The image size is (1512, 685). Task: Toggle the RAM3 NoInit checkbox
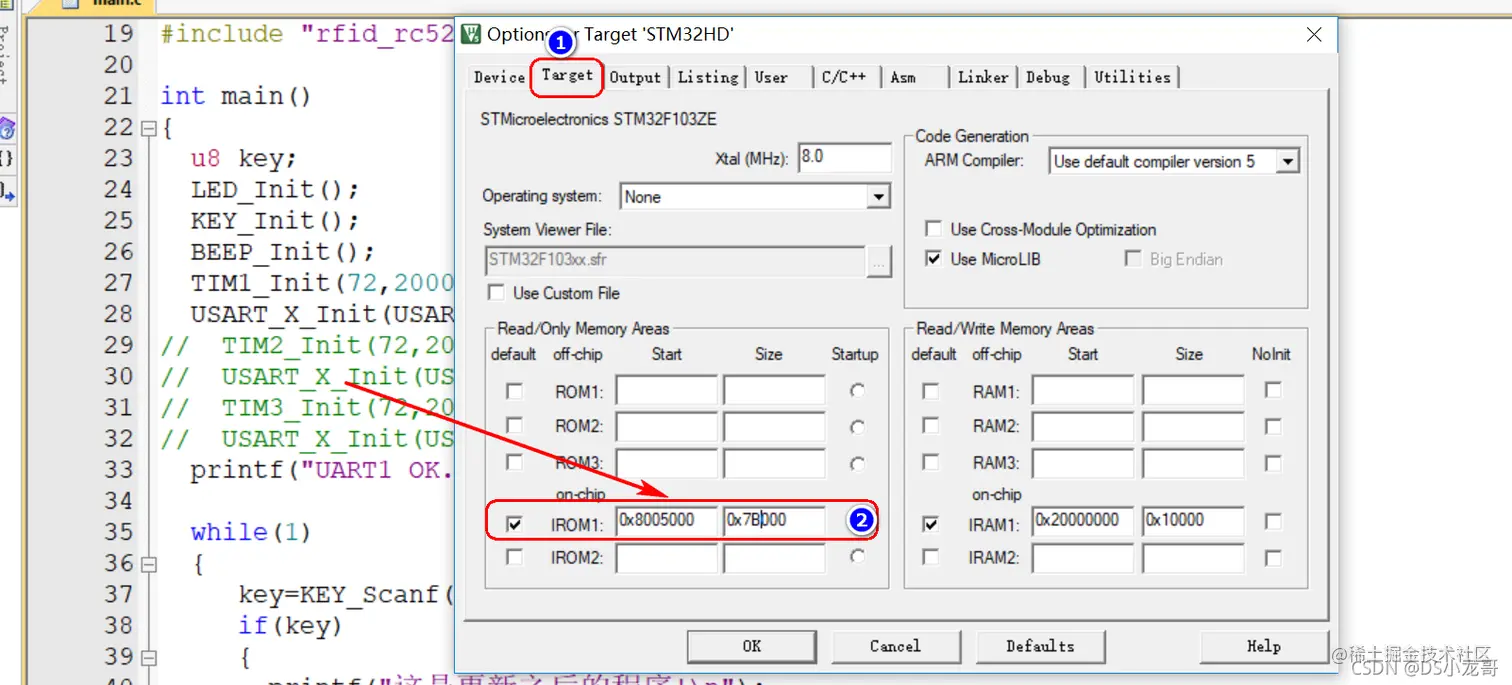(1273, 463)
